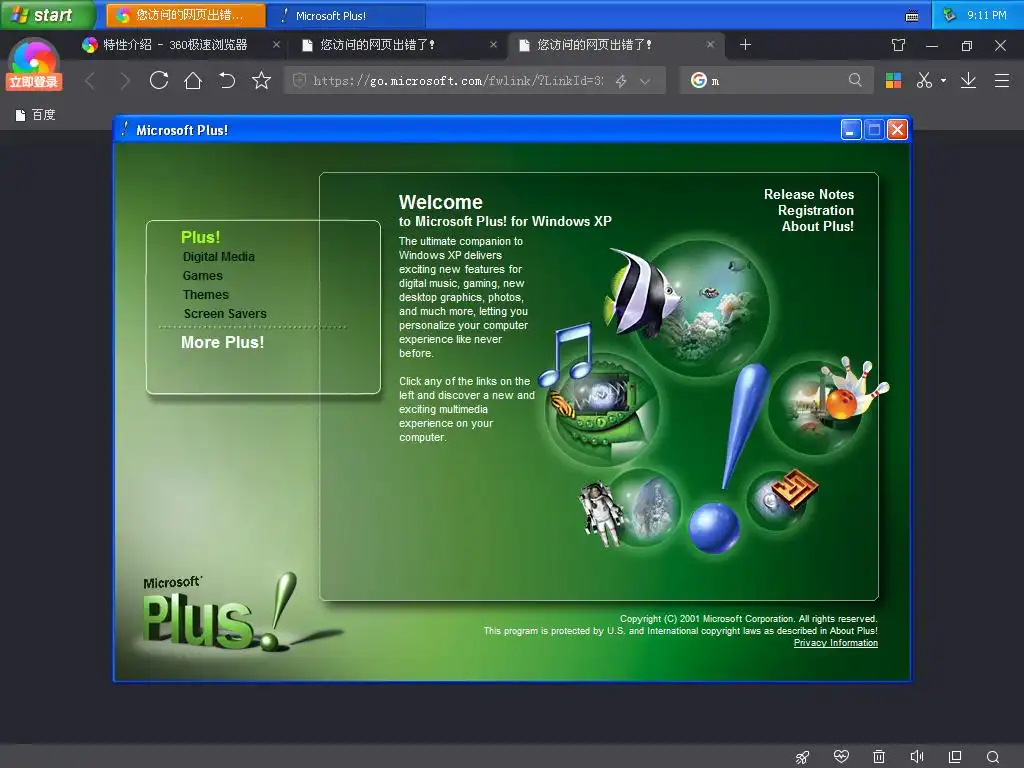Select Microsoft Plus! taskbar button
The width and height of the screenshot is (1024, 768).
(346, 15)
